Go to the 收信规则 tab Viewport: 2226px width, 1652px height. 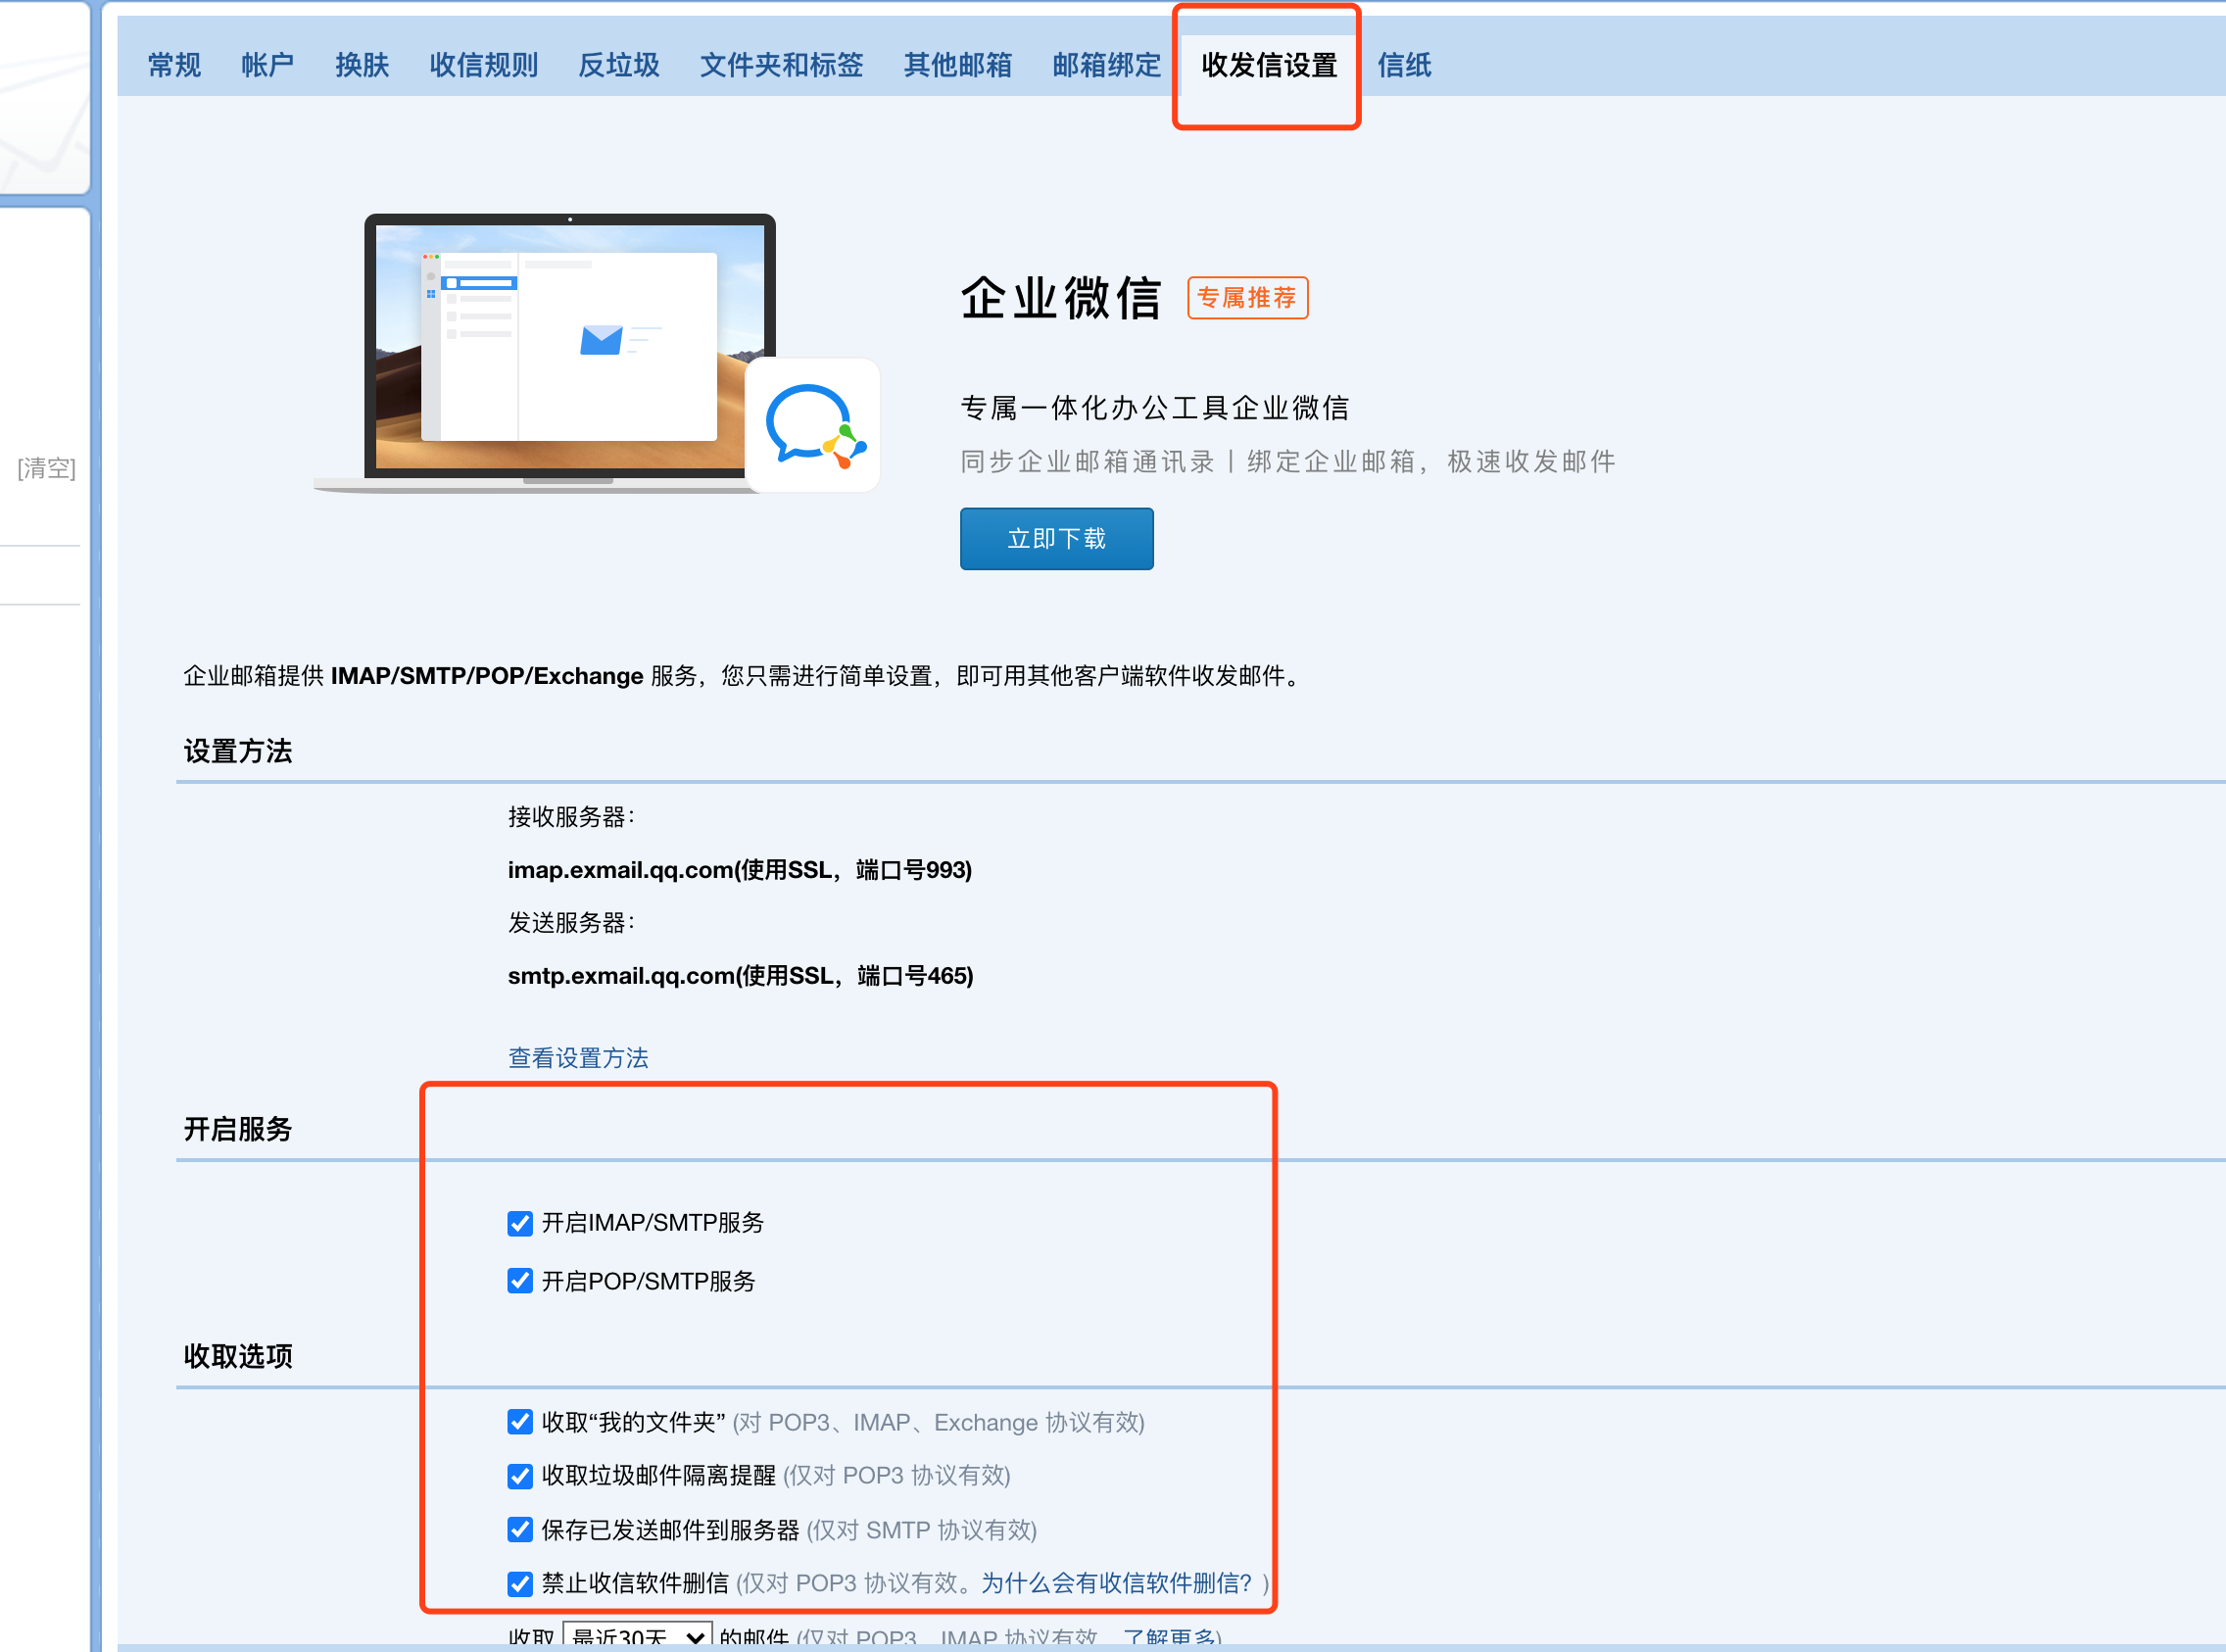click(x=483, y=66)
